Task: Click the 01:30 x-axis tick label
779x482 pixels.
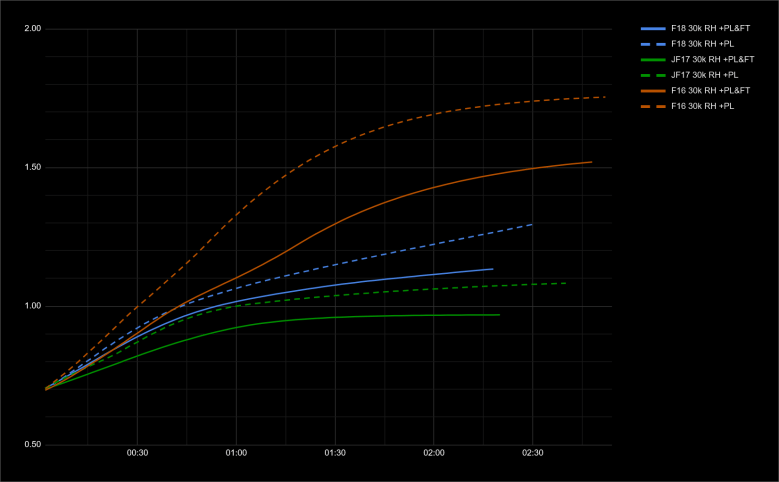Action: 334,454
